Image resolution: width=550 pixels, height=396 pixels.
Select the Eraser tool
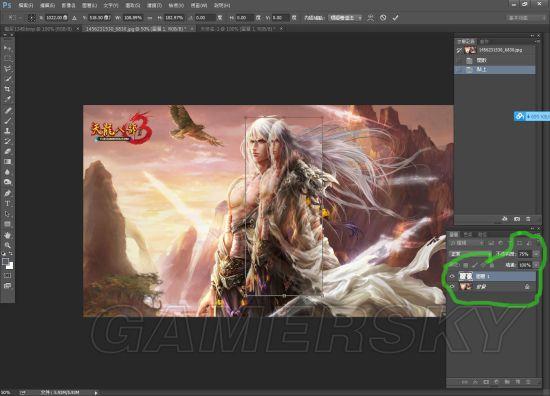pyautogui.click(x=7, y=151)
